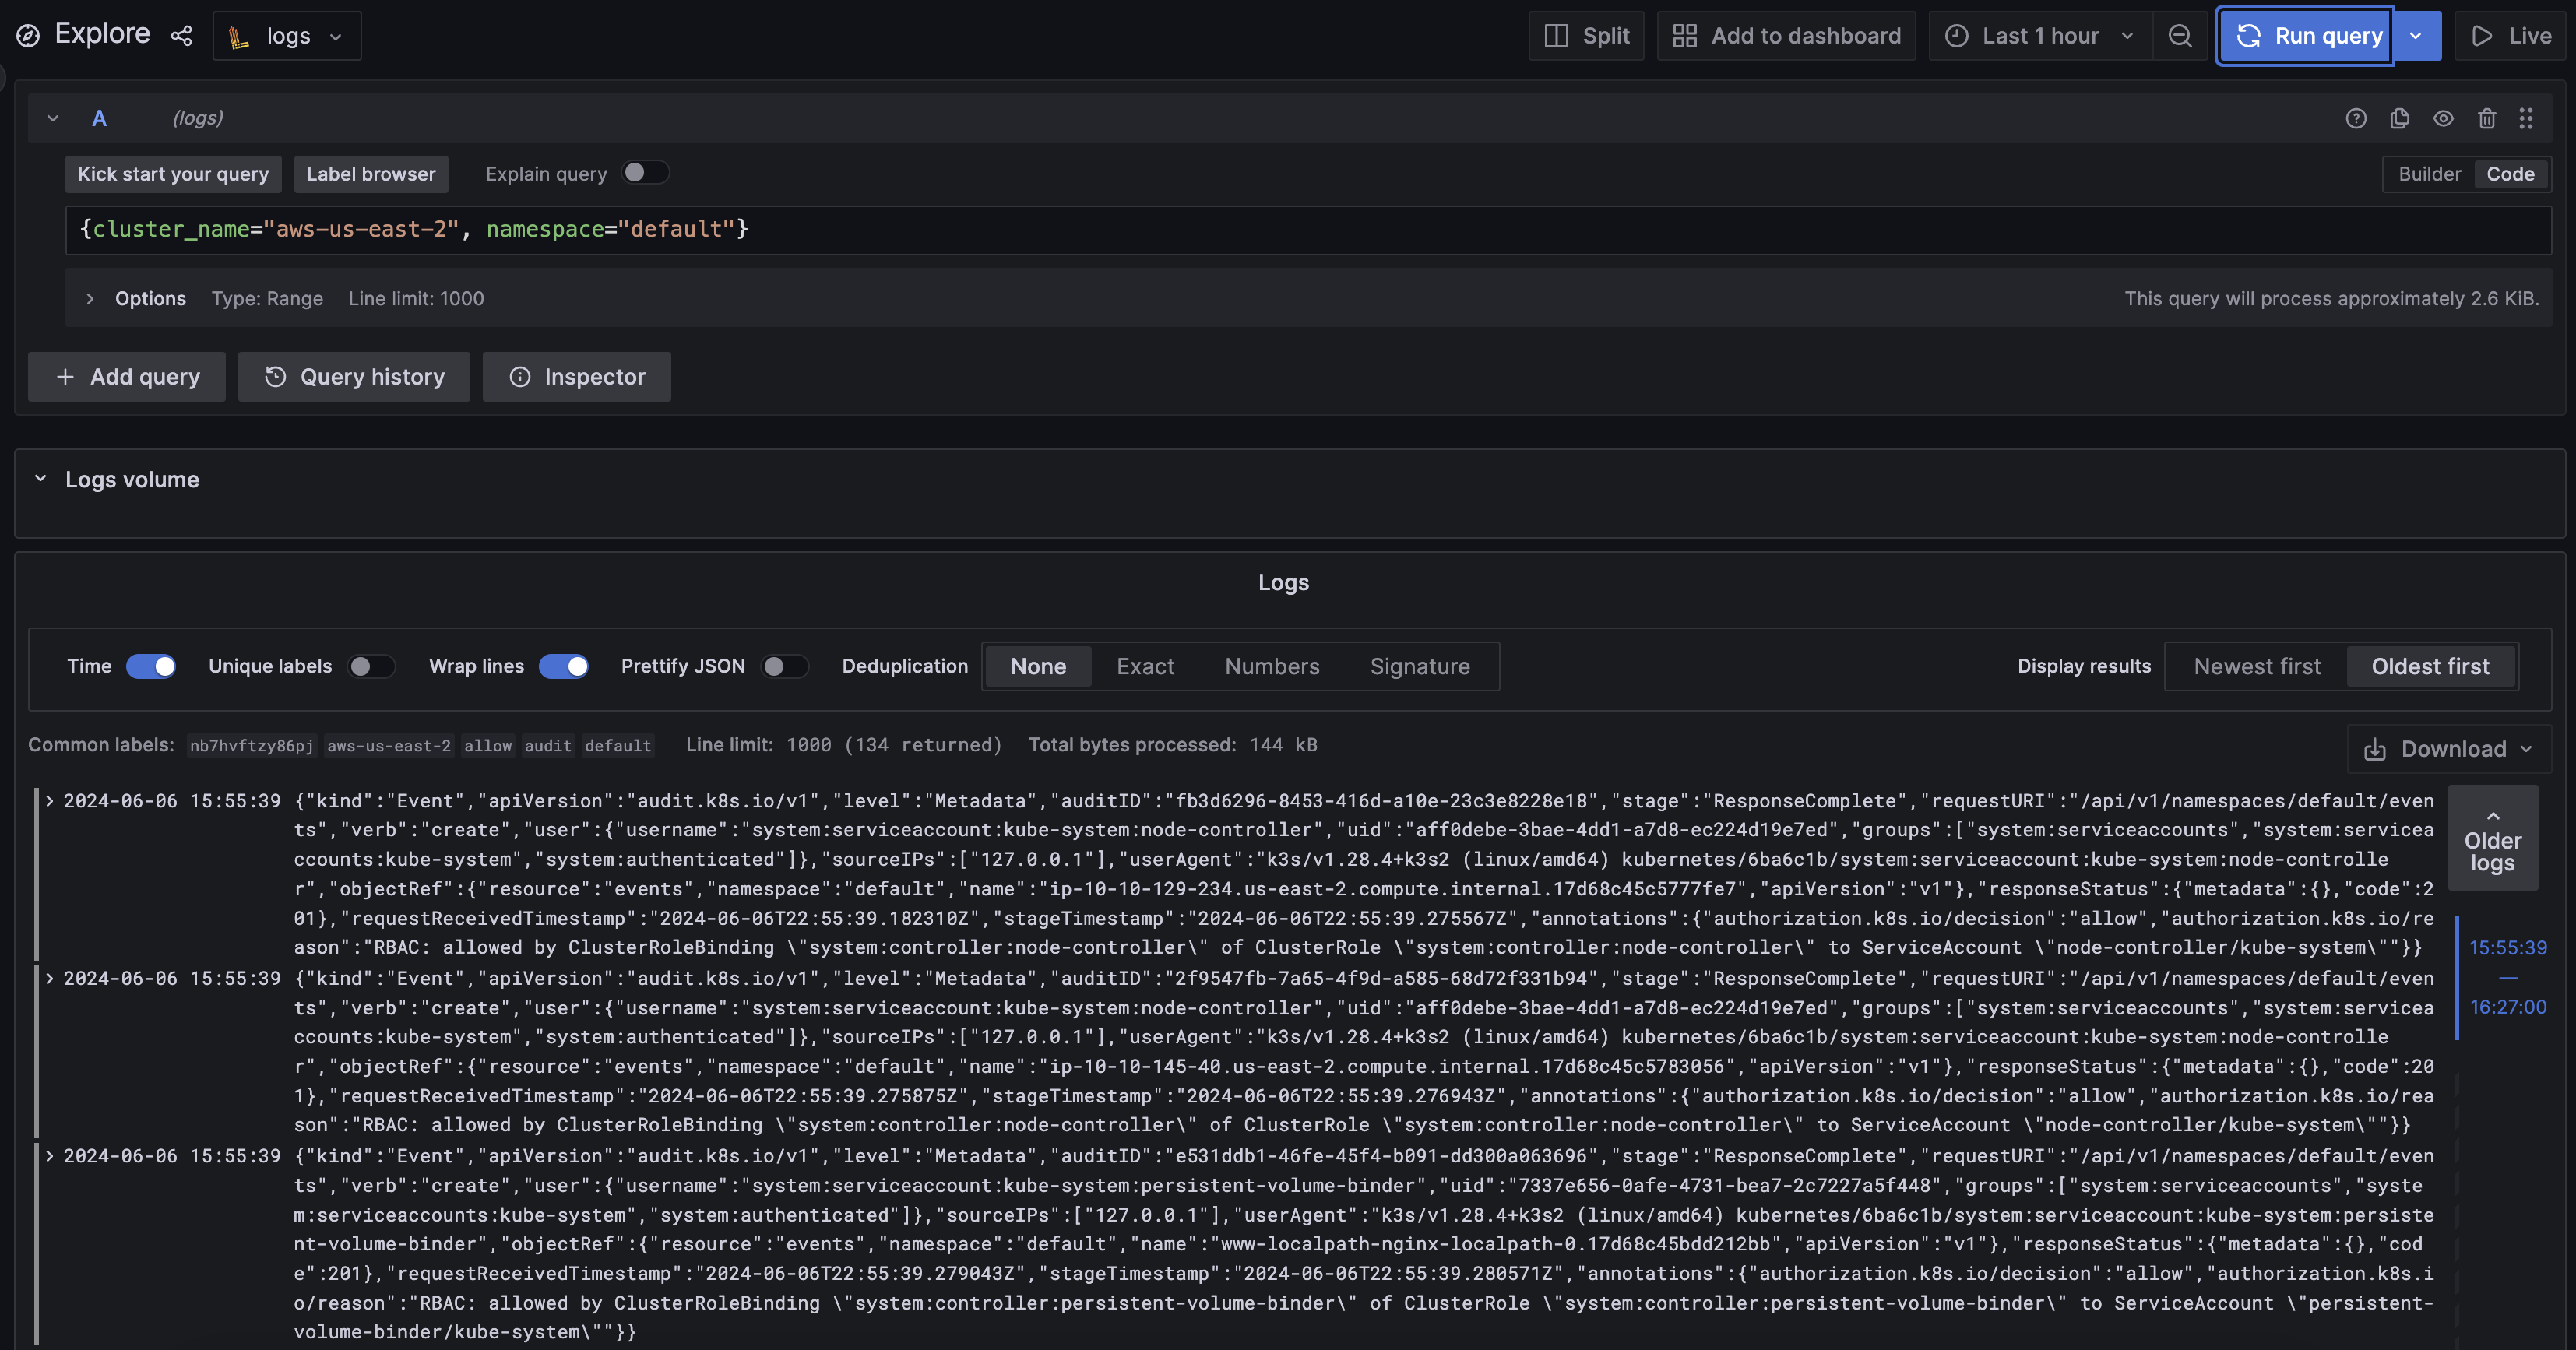Open the Query history panel
The height and width of the screenshot is (1350, 2576).
click(354, 377)
